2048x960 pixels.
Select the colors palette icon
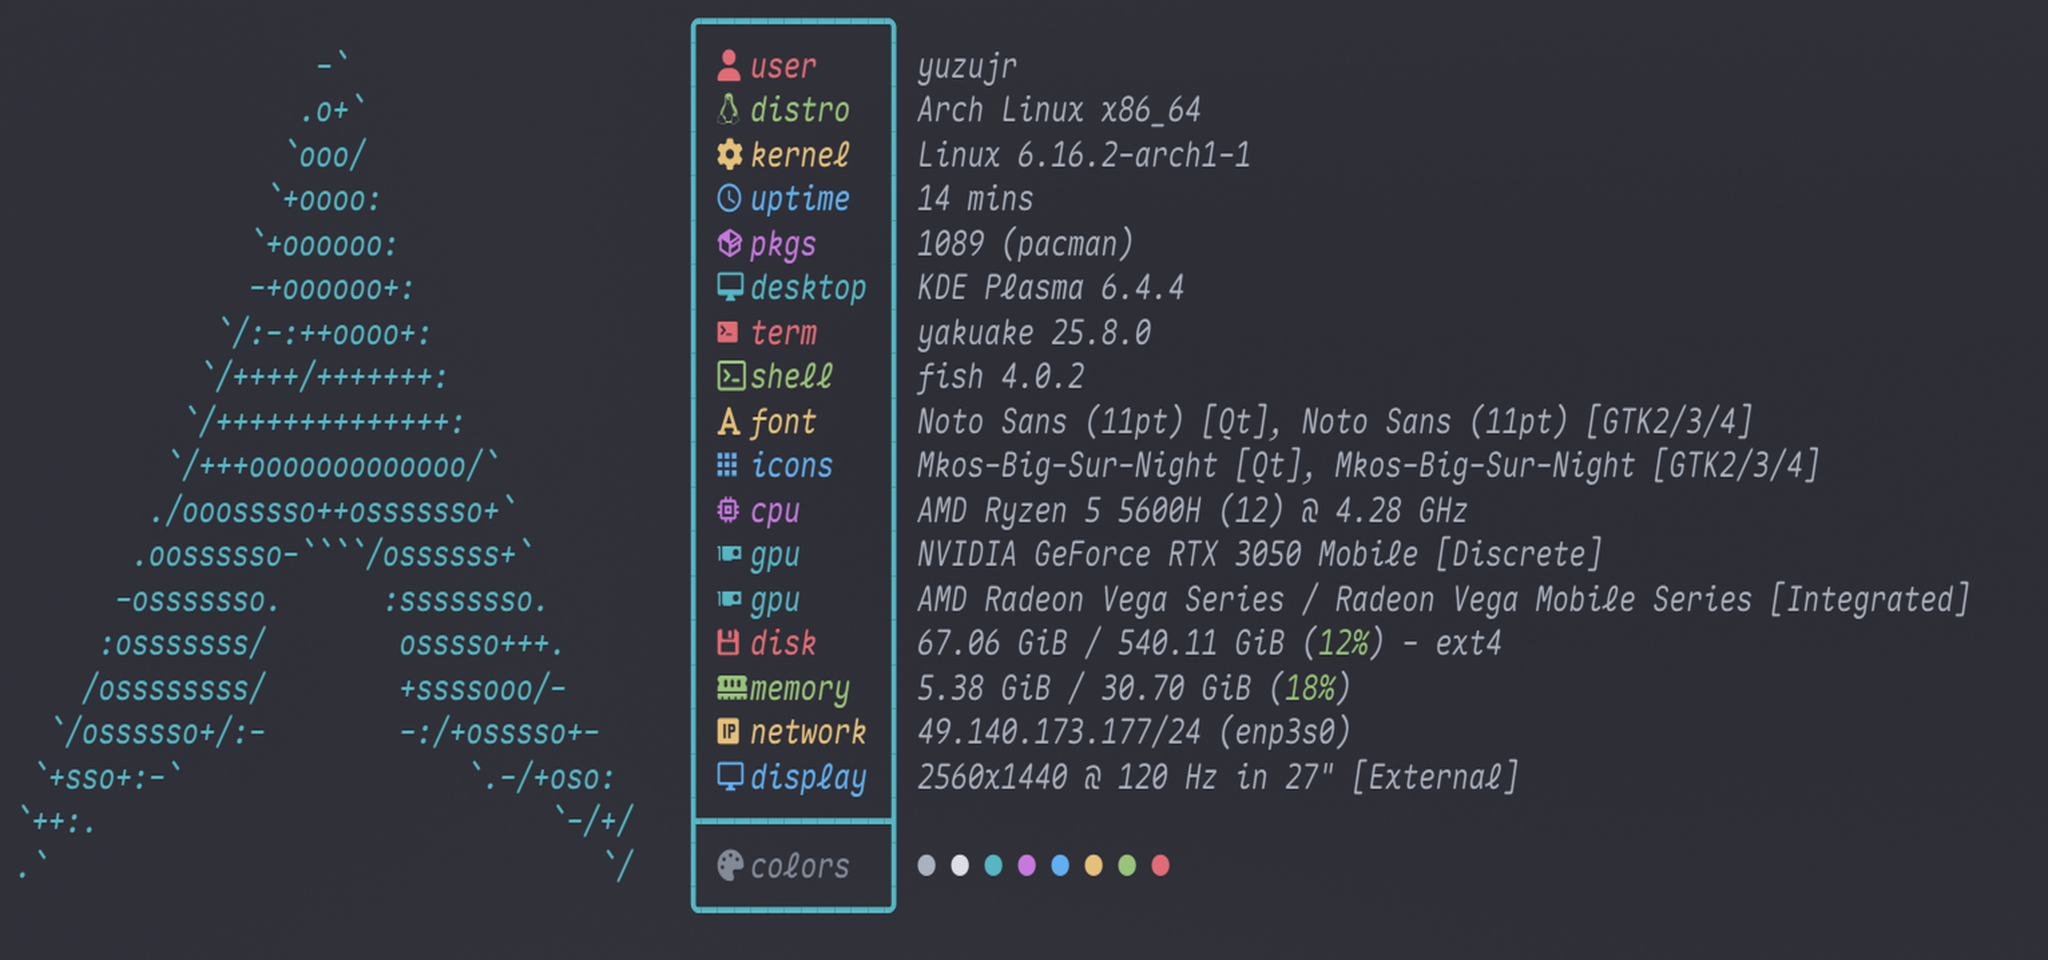729,865
